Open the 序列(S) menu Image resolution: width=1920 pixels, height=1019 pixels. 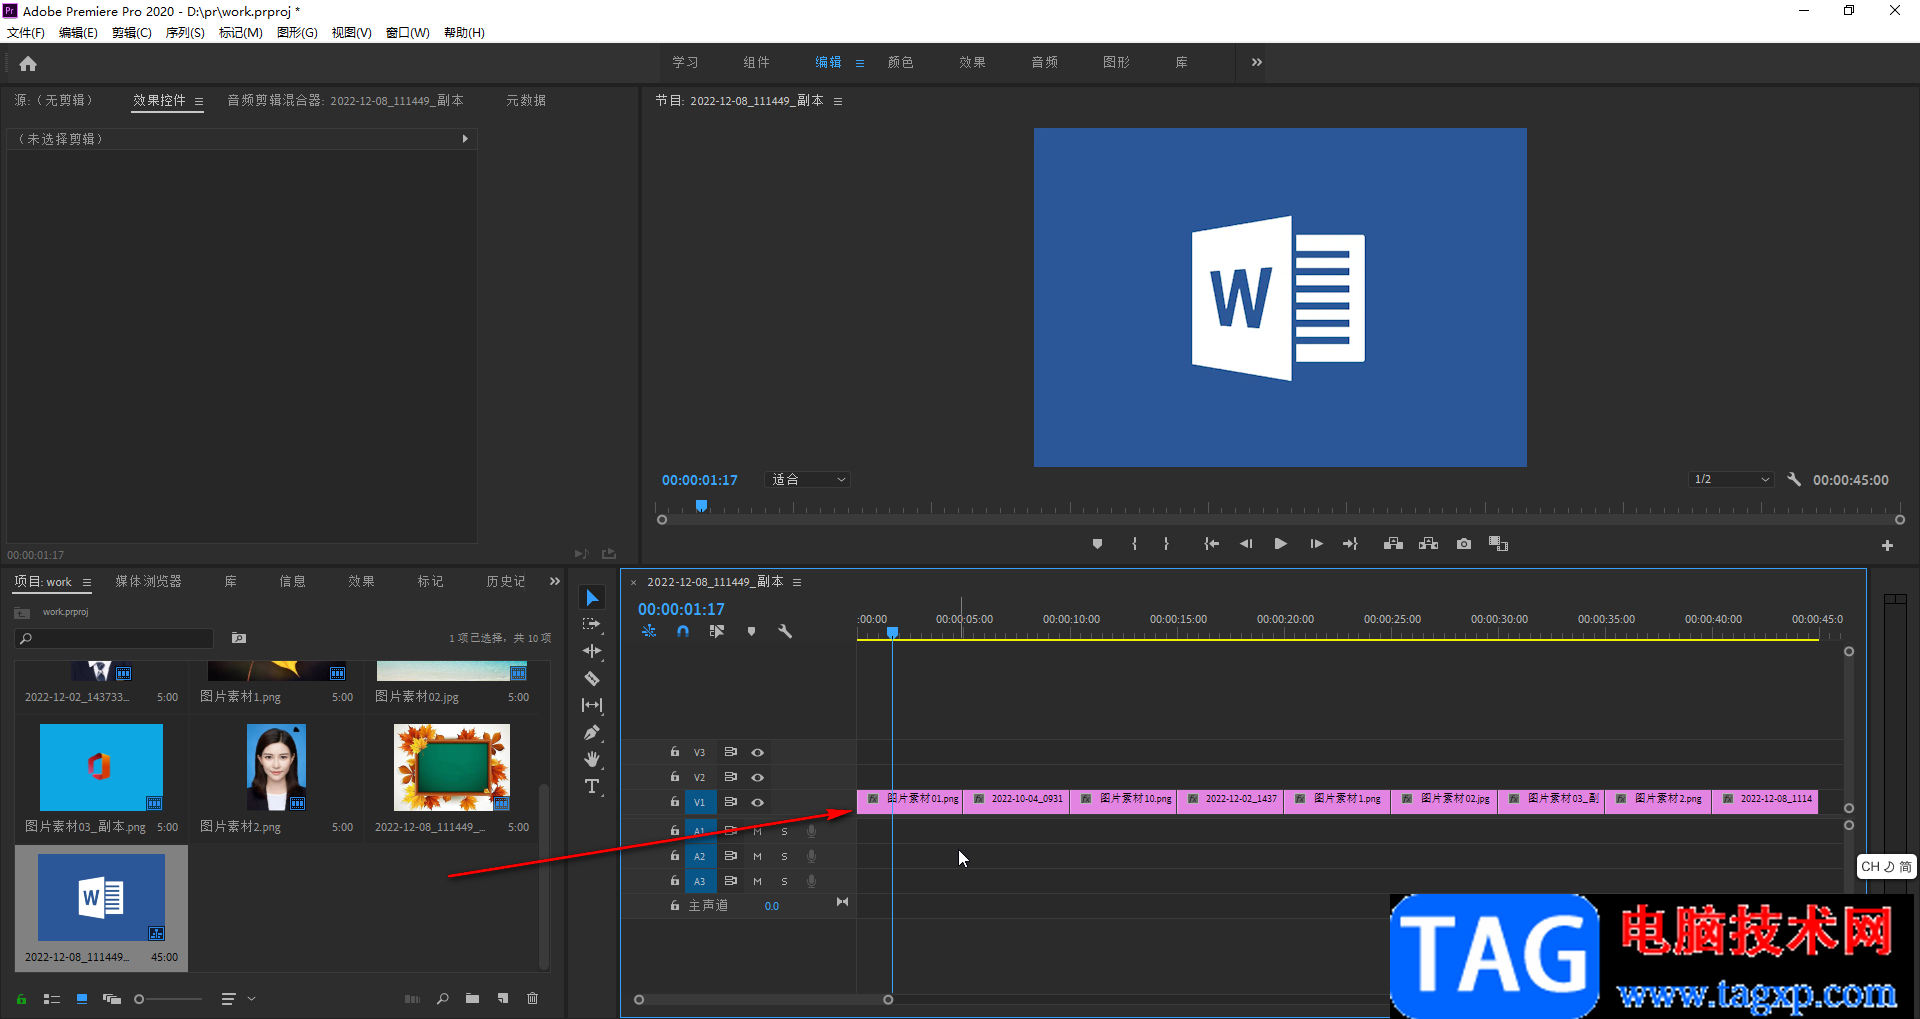click(185, 33)
